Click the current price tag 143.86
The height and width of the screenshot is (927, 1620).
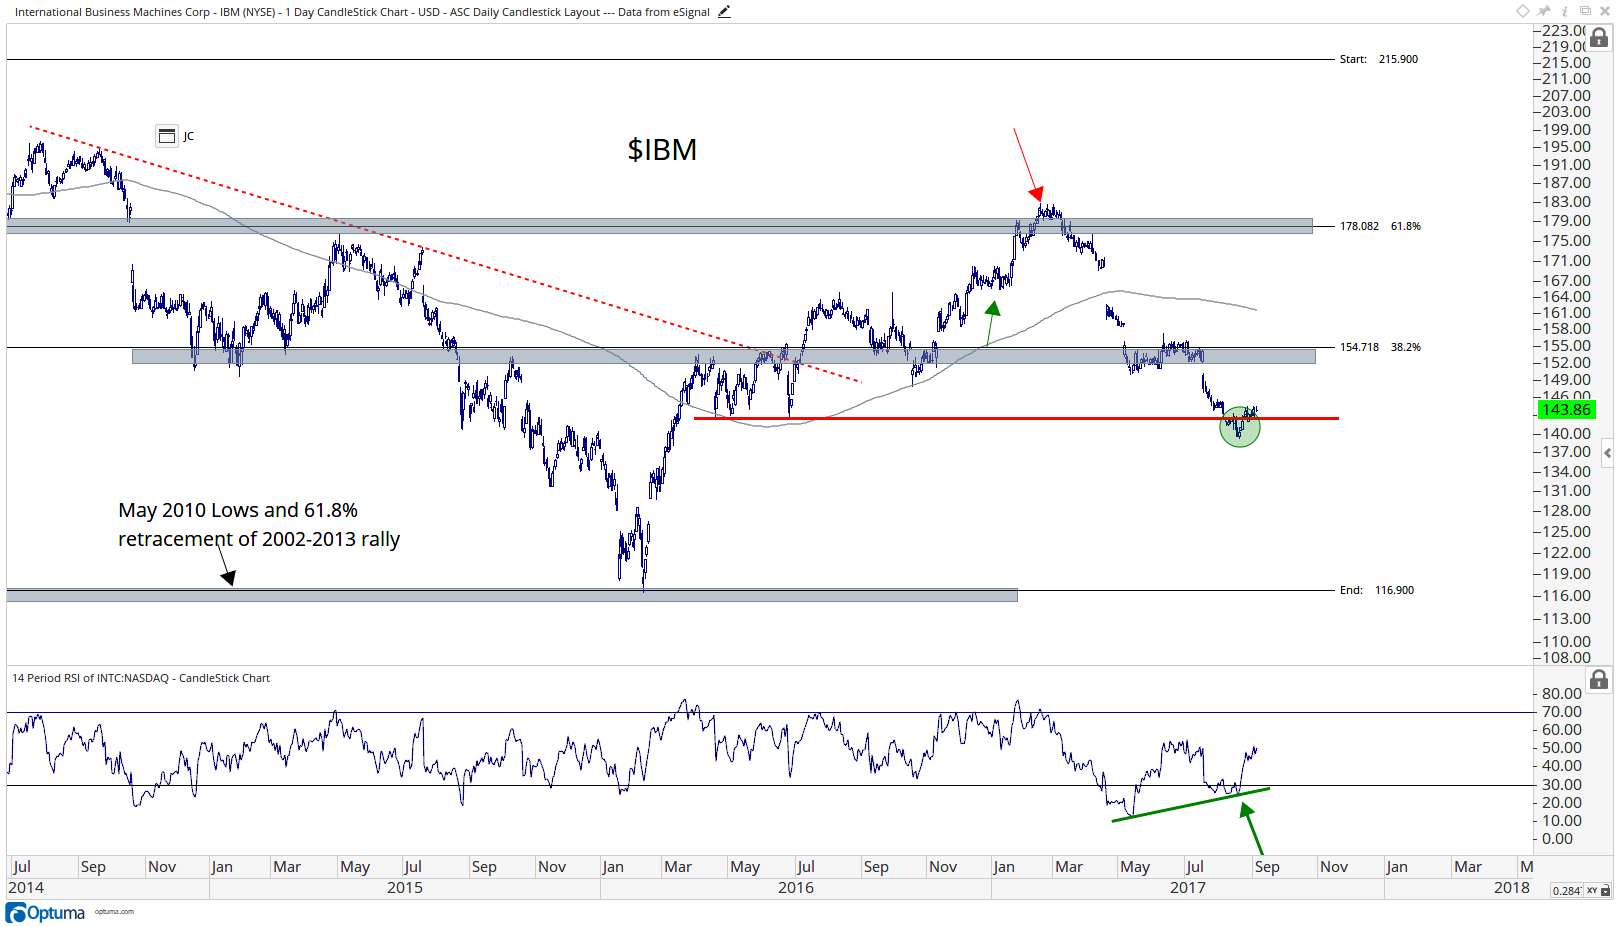pyautogui.click(x=1565, y=409)
